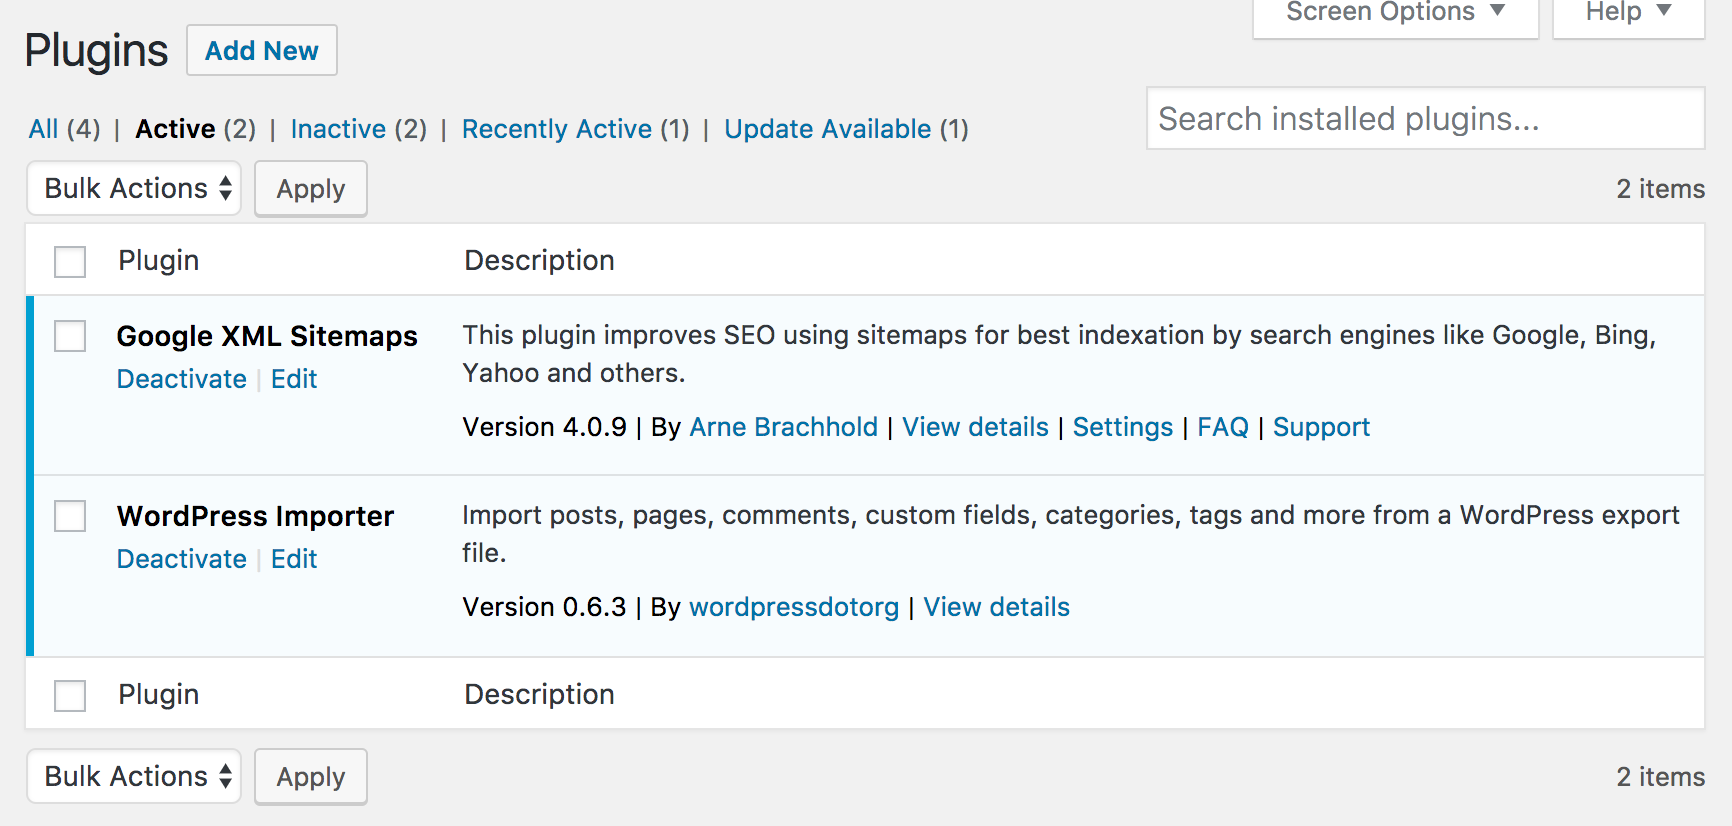This screenshot has height=826, width=1732.
Task: Edit the Google XML Sitemaps plugin
Action: (294, 379)
